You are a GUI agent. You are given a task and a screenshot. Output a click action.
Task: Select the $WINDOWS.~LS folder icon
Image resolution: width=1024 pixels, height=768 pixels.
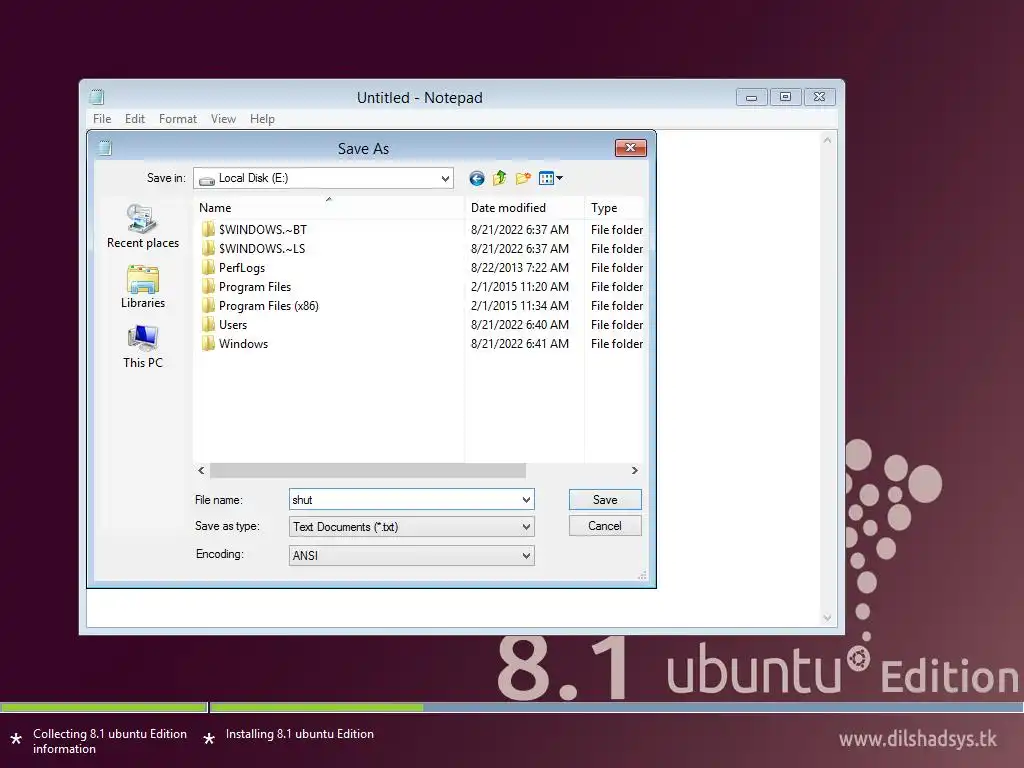[x=208, y=248]
